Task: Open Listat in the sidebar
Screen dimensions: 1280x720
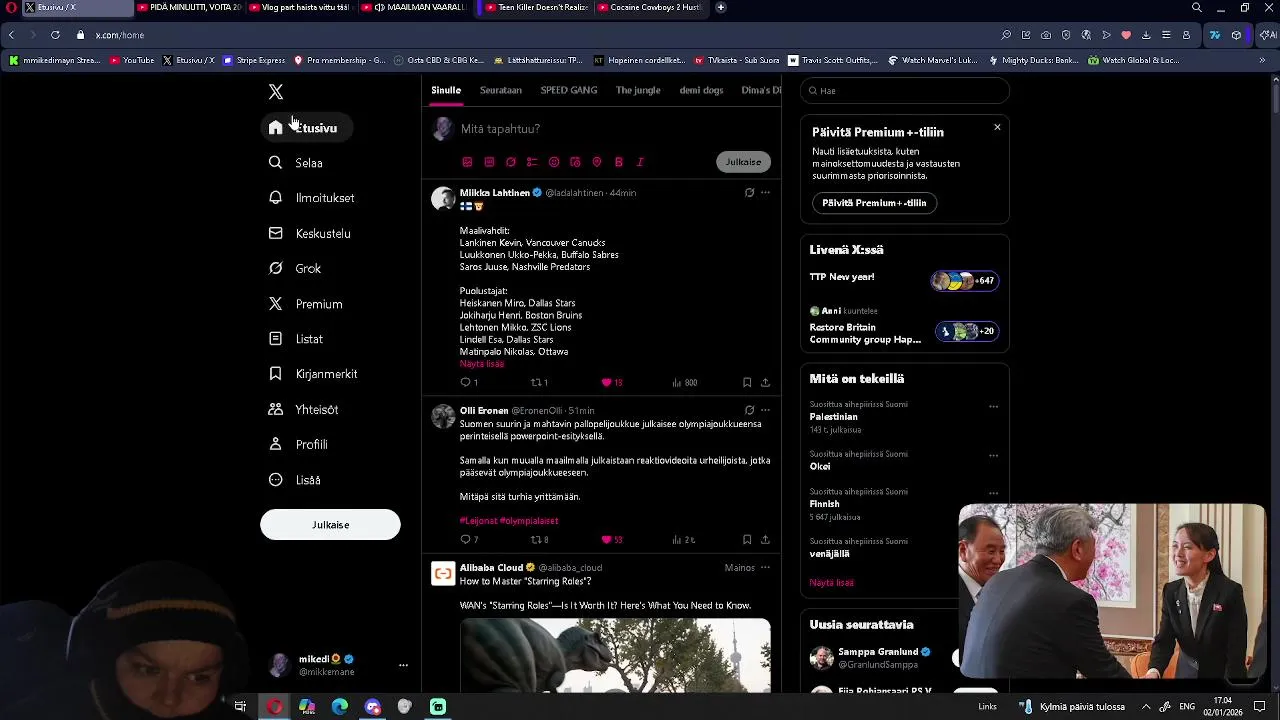Action: pyautogui.click(x=296, y=339)
